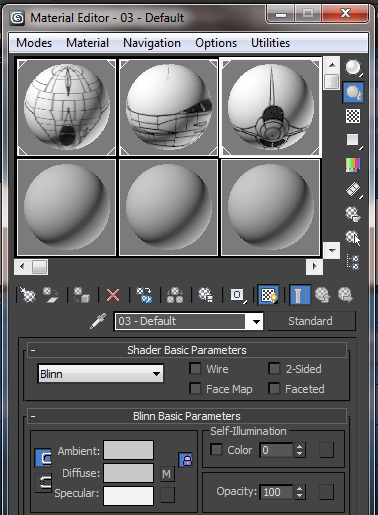Click Put Material to Scene icon

pyautogui.click(x=51, y=295)
